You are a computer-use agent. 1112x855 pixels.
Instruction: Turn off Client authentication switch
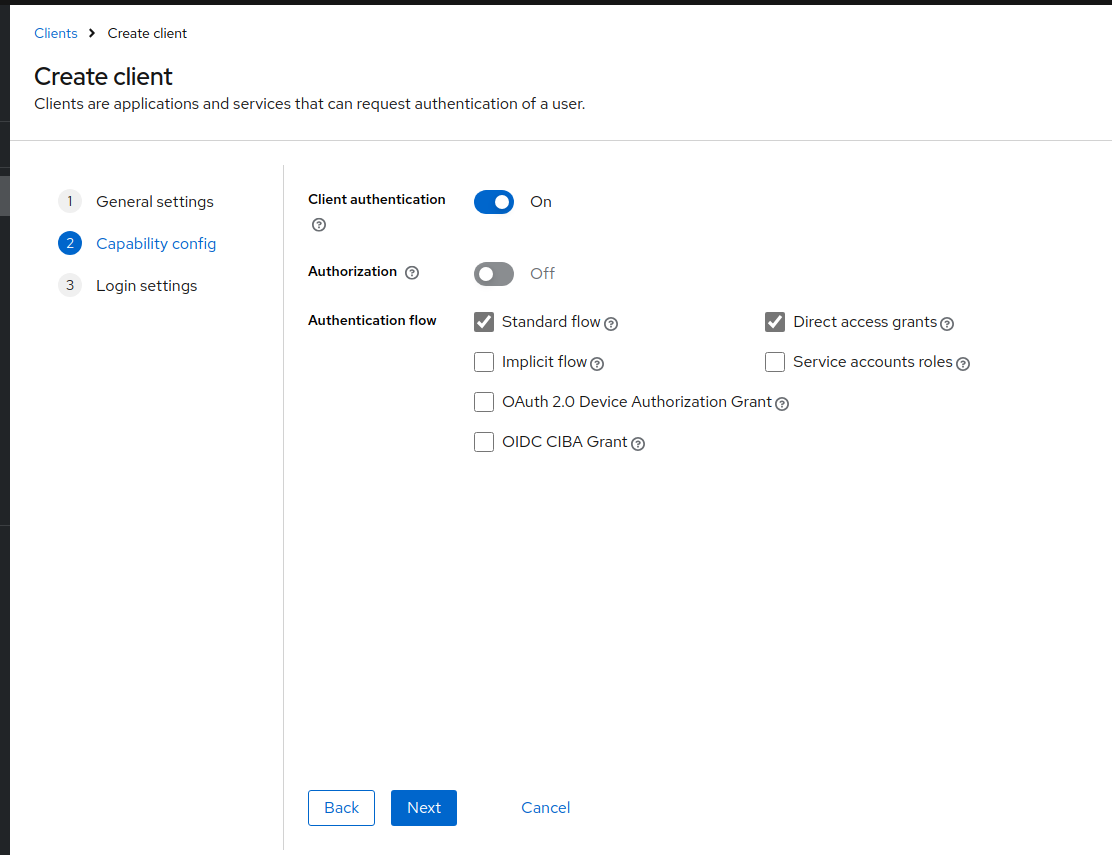(x=494, y=202)
